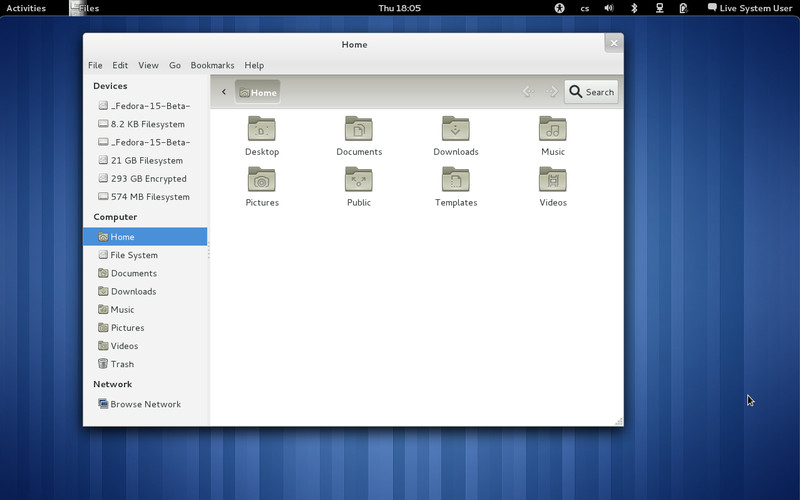The height and width of the screenshot is (500, 800).
Task: Open the network connection icon
Action: 659,8
